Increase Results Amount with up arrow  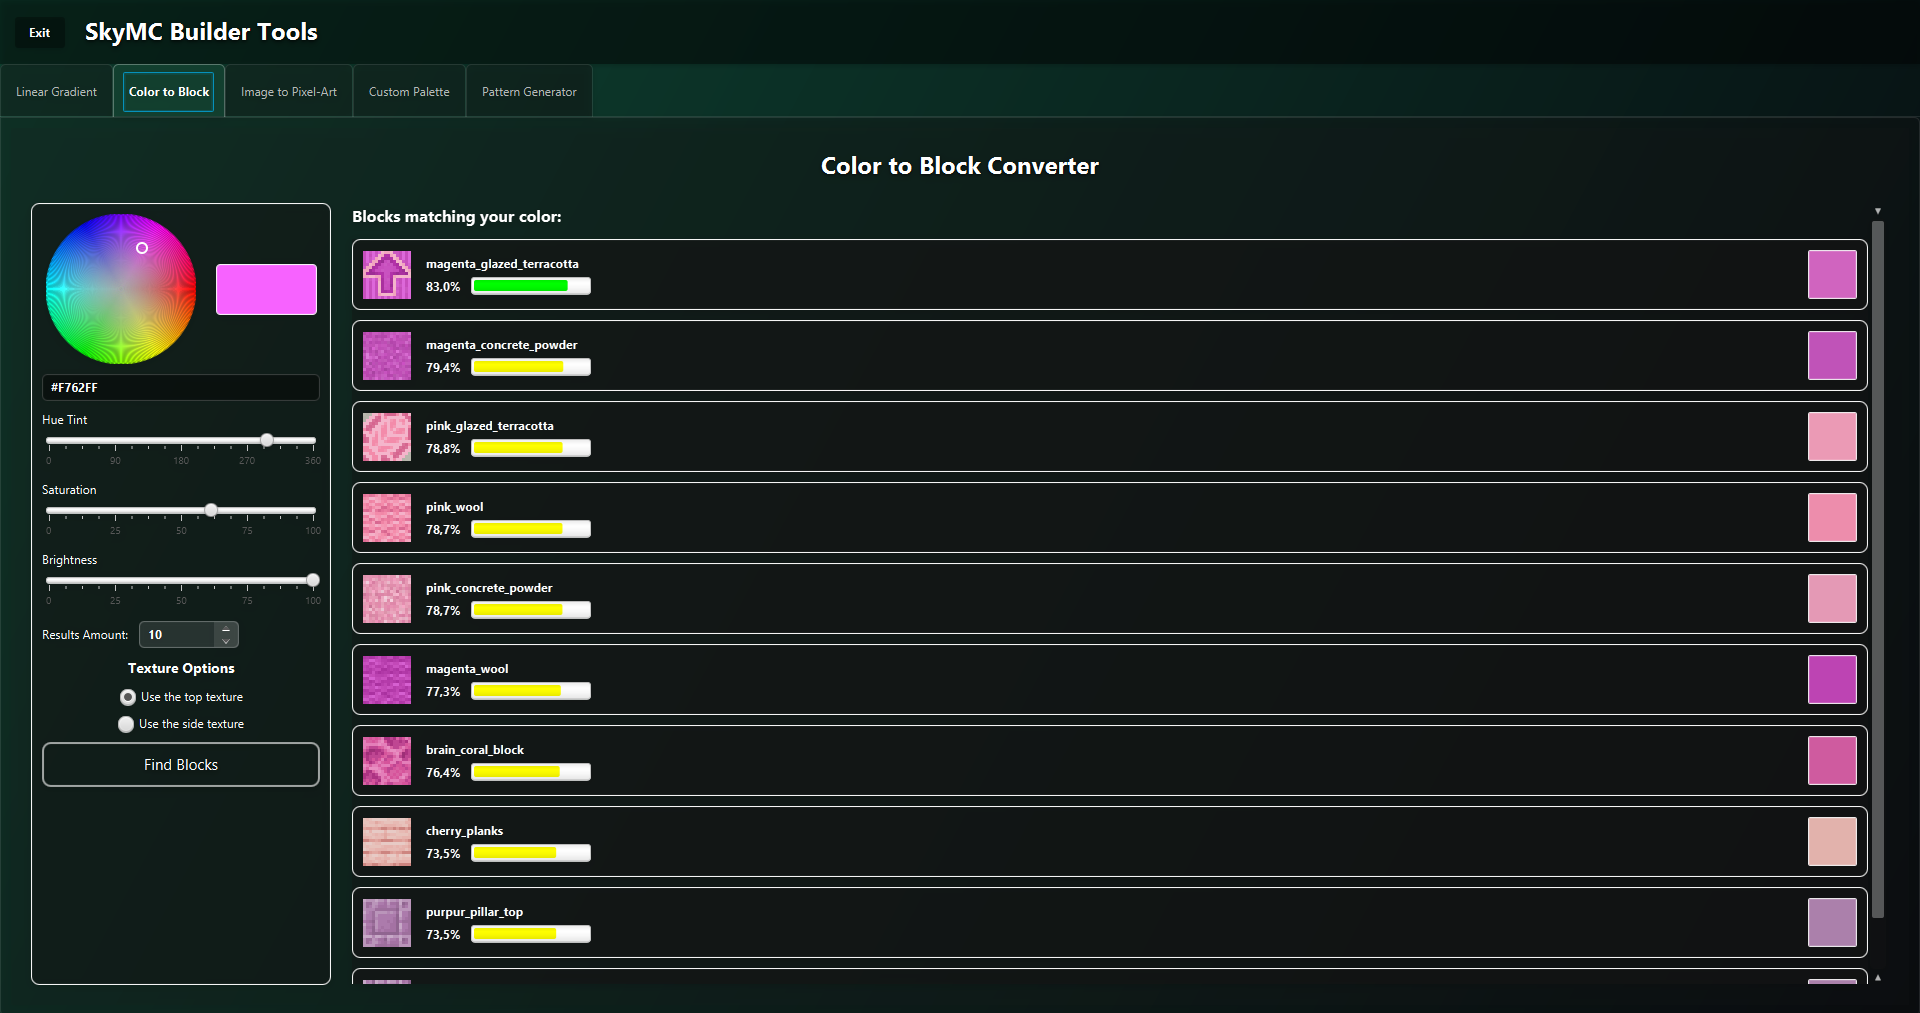pos(226,629)
